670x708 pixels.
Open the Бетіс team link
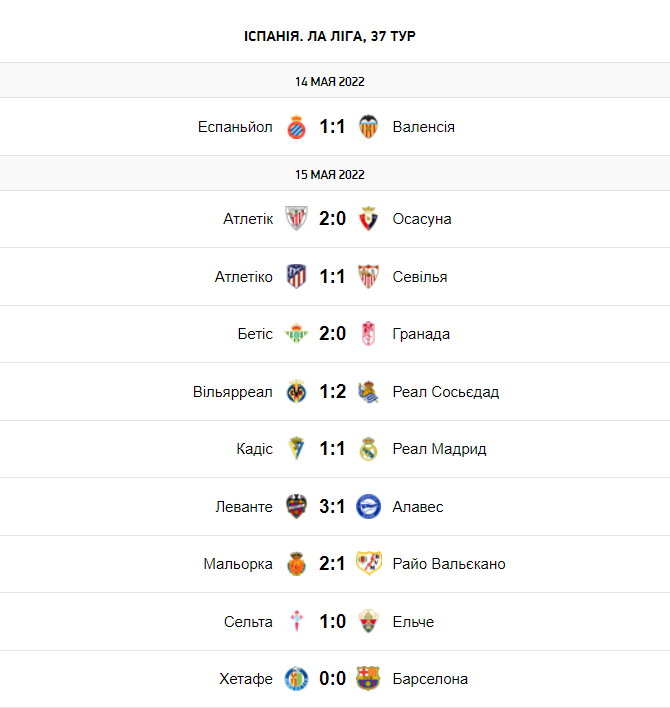point(254,334)
